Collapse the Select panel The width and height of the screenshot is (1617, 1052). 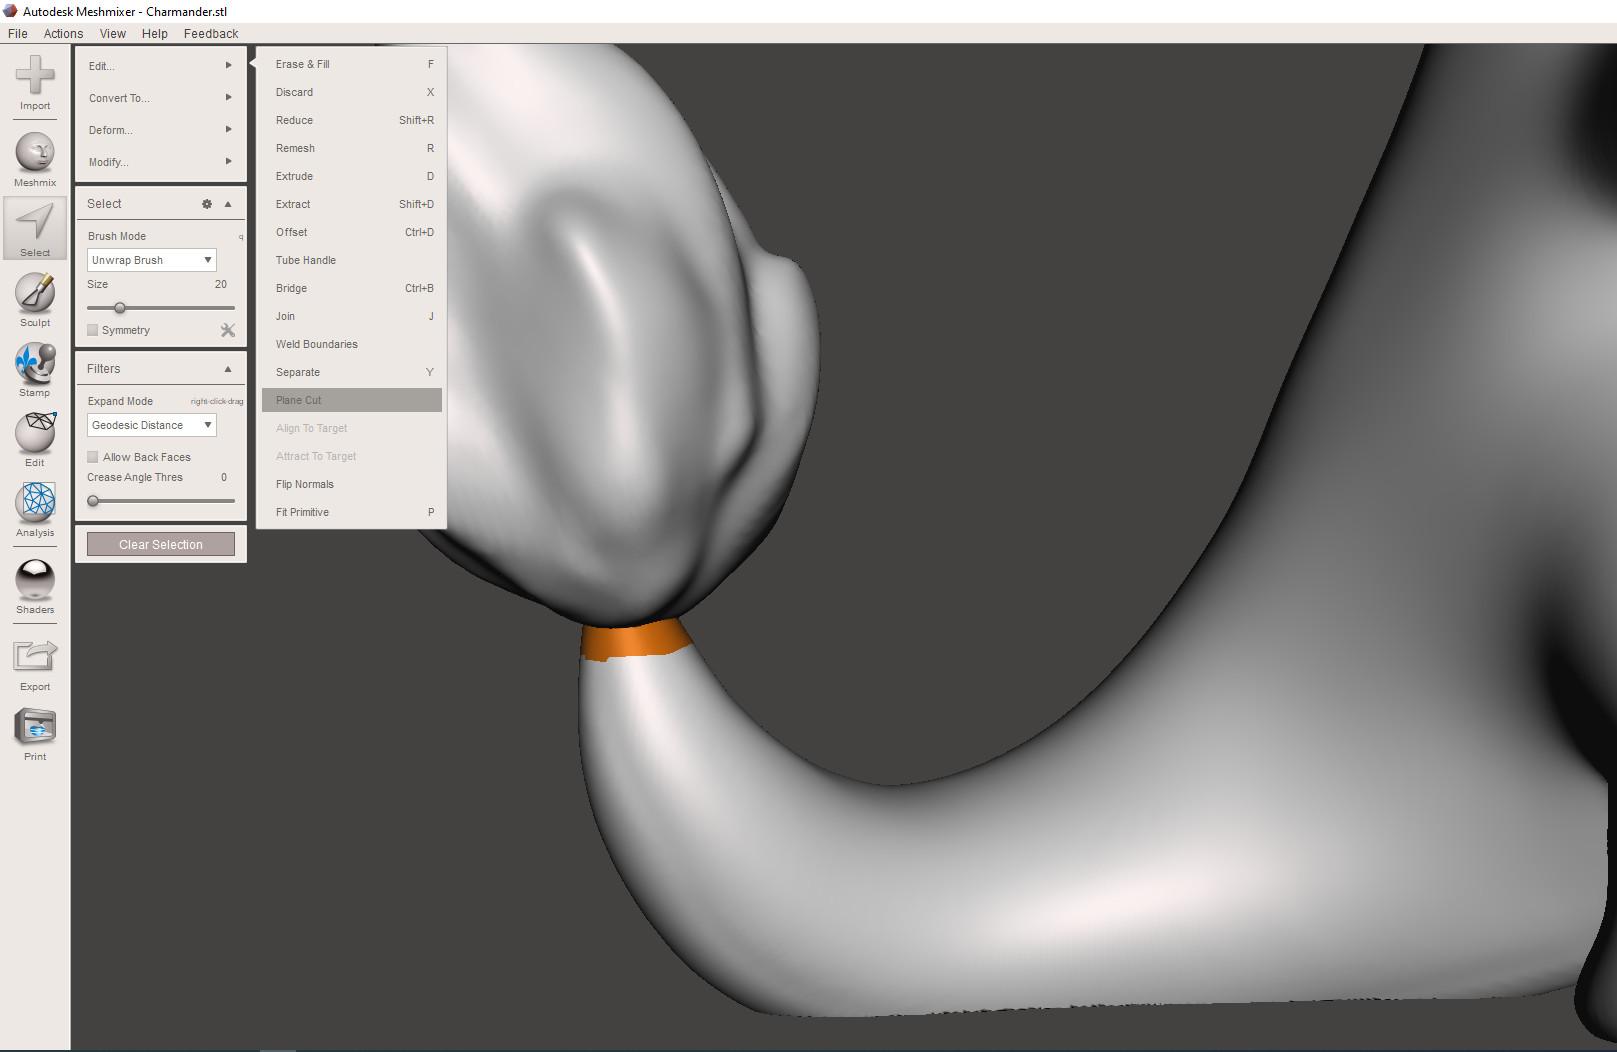click(x=228, y=204)
